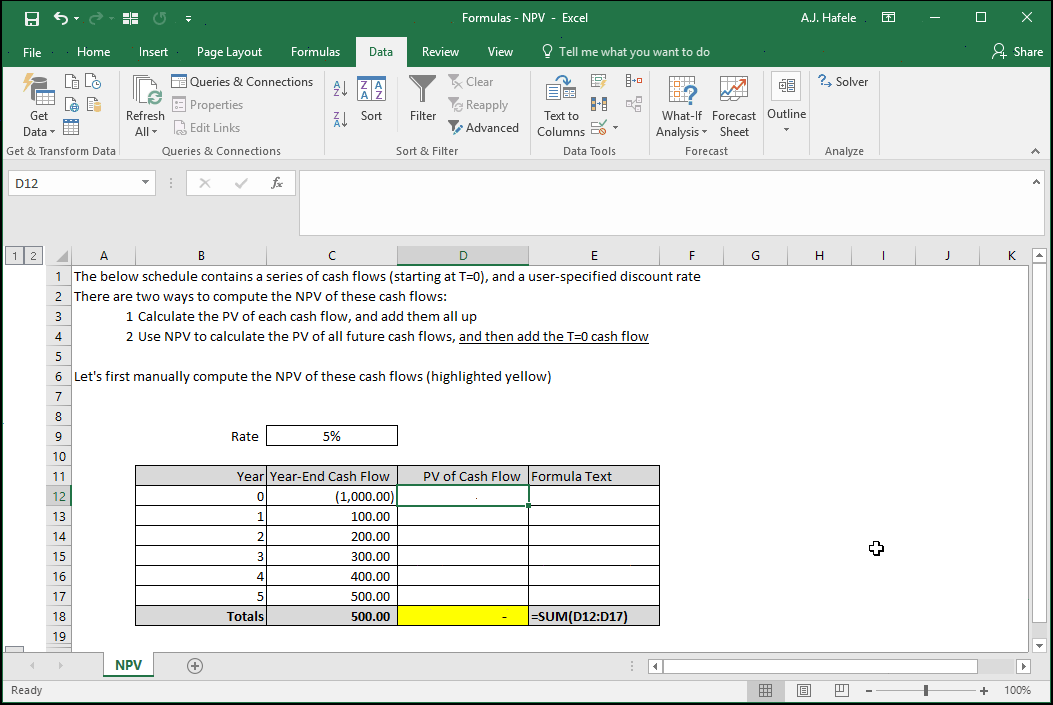
Task: Click the Select All corner triangle
Action: click(x=61, y=256)
